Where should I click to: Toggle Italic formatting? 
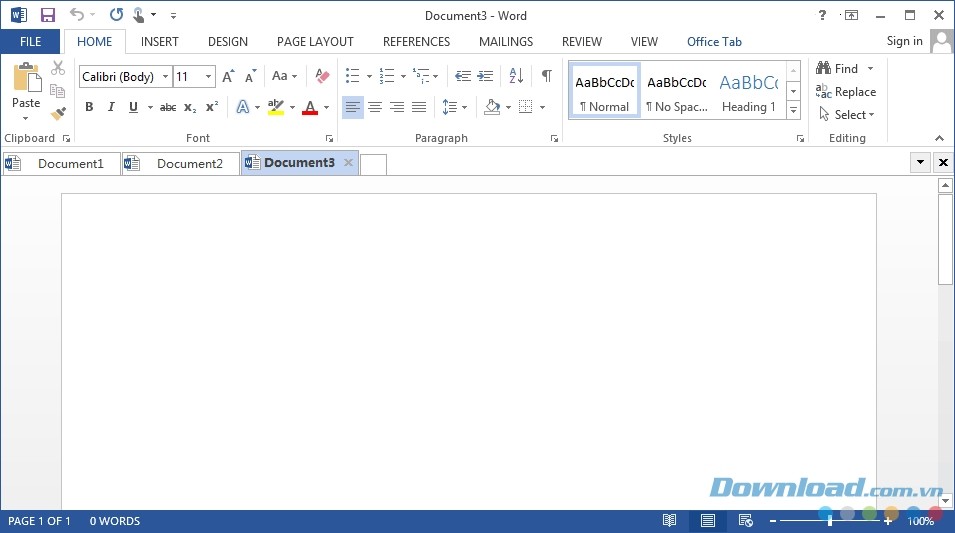point(111,107)
